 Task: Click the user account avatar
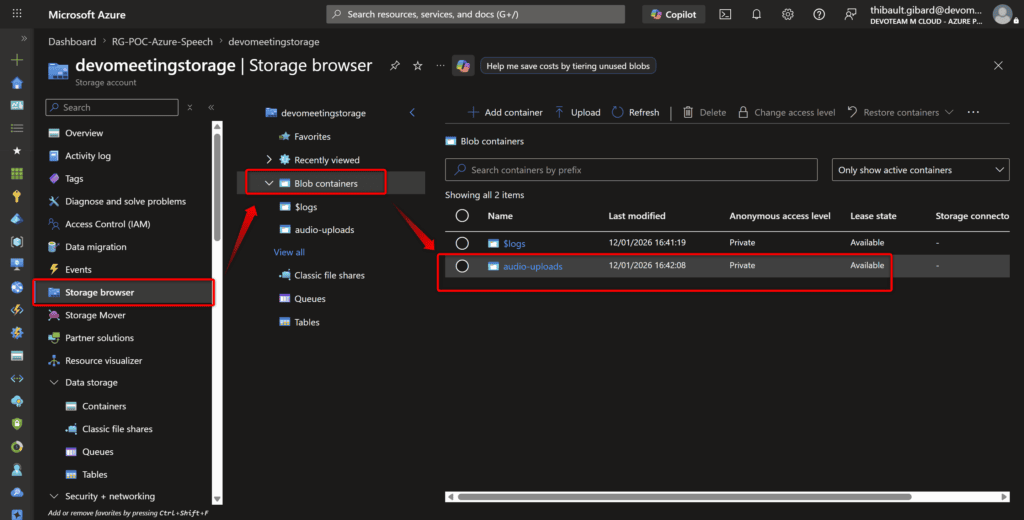click(x=1002, y=14)
